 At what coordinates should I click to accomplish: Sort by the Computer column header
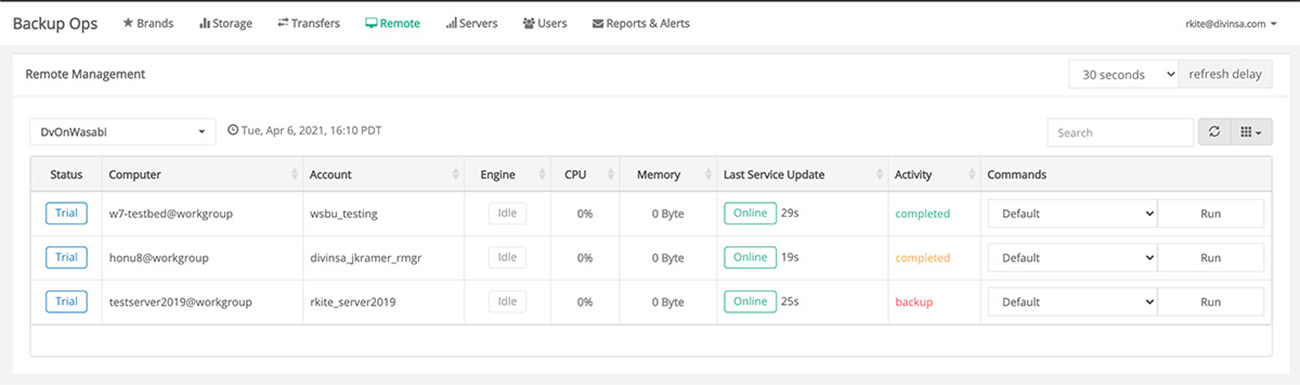[203, 174]
